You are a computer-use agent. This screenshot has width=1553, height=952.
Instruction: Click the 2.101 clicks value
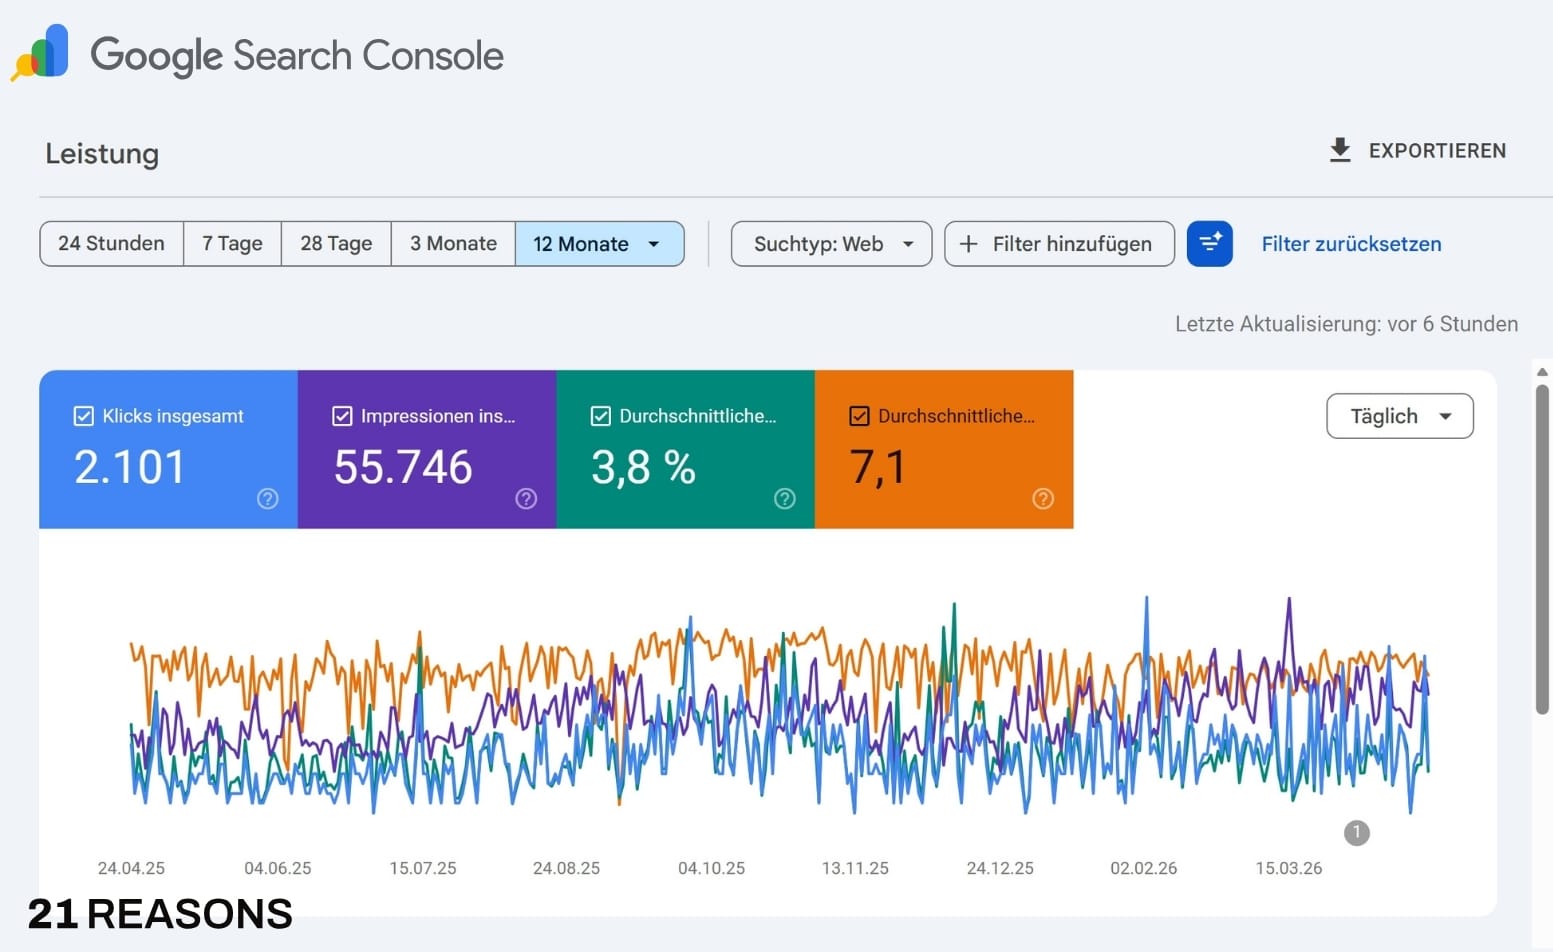point(130,466)
